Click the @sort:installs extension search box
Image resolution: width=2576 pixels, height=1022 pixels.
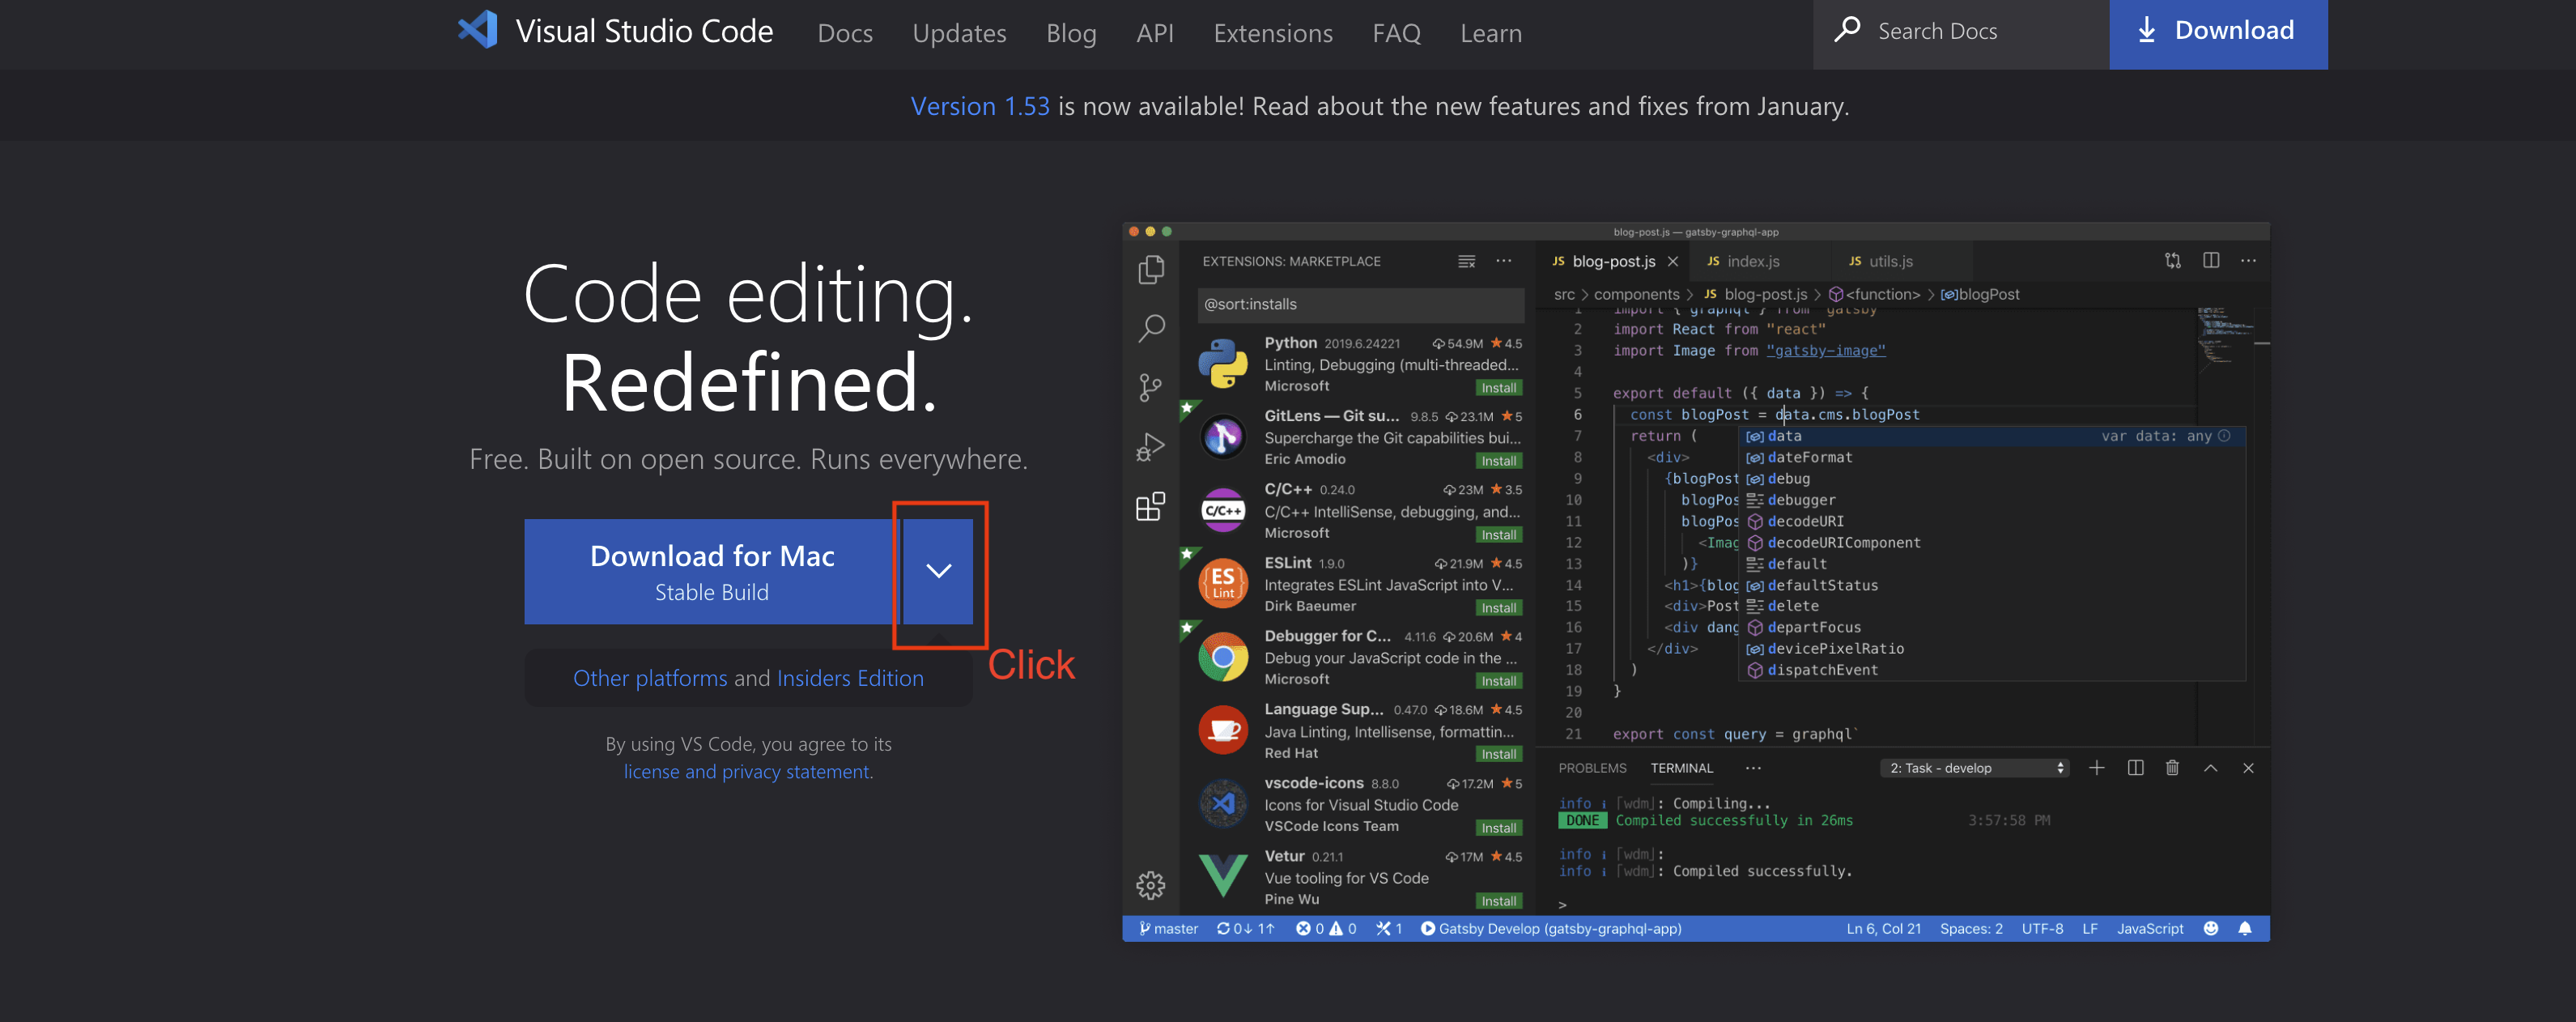1360,304
